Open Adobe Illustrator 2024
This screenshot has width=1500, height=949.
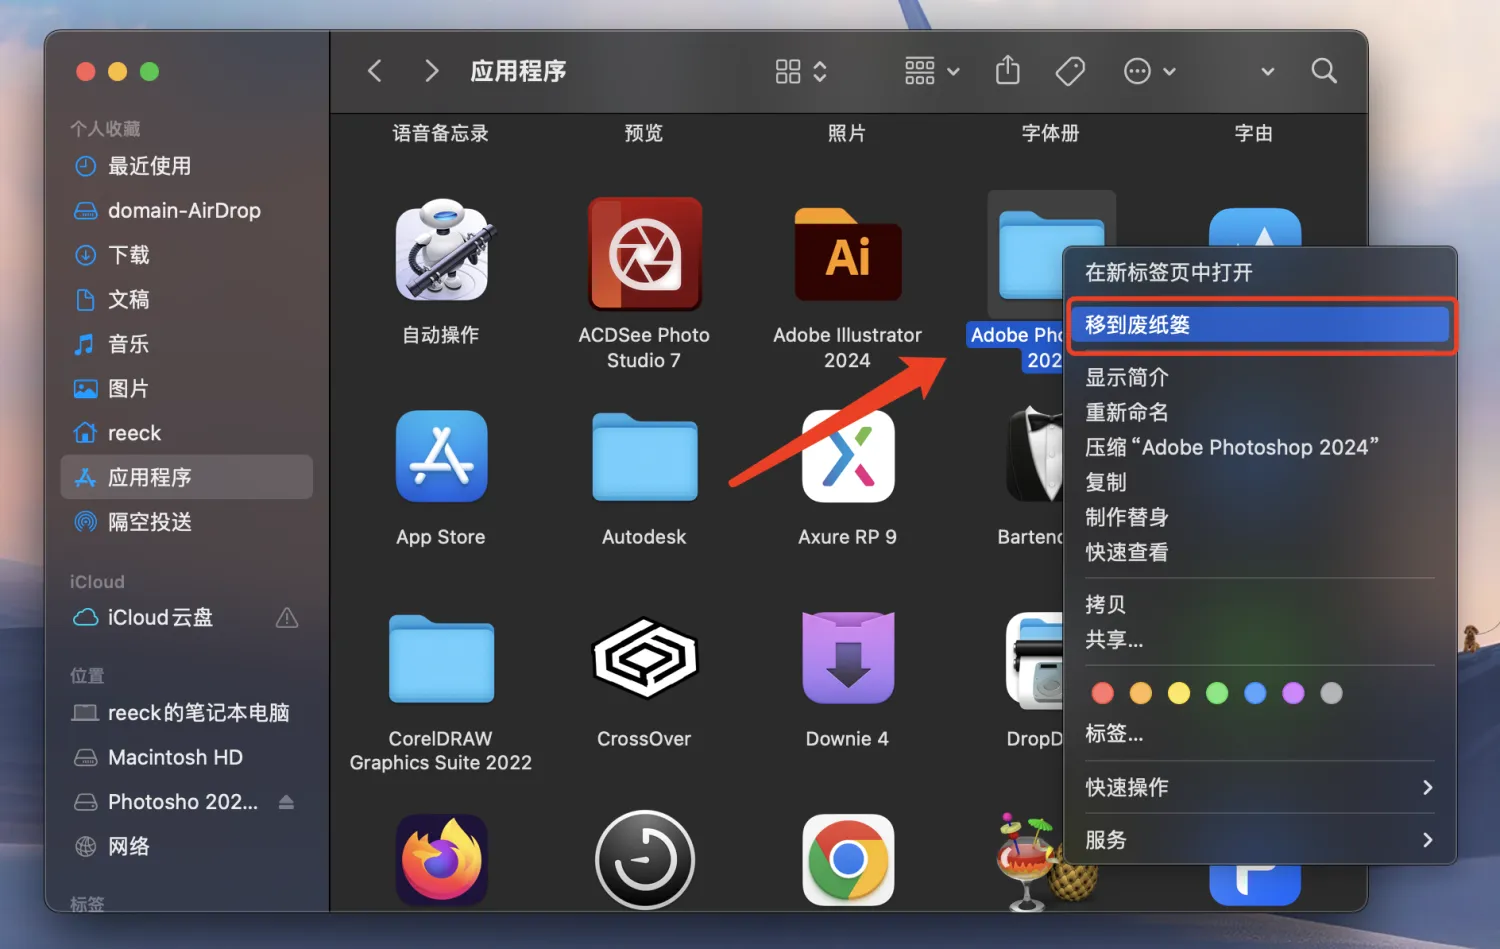pyautogui.click(x=847, y=253)
